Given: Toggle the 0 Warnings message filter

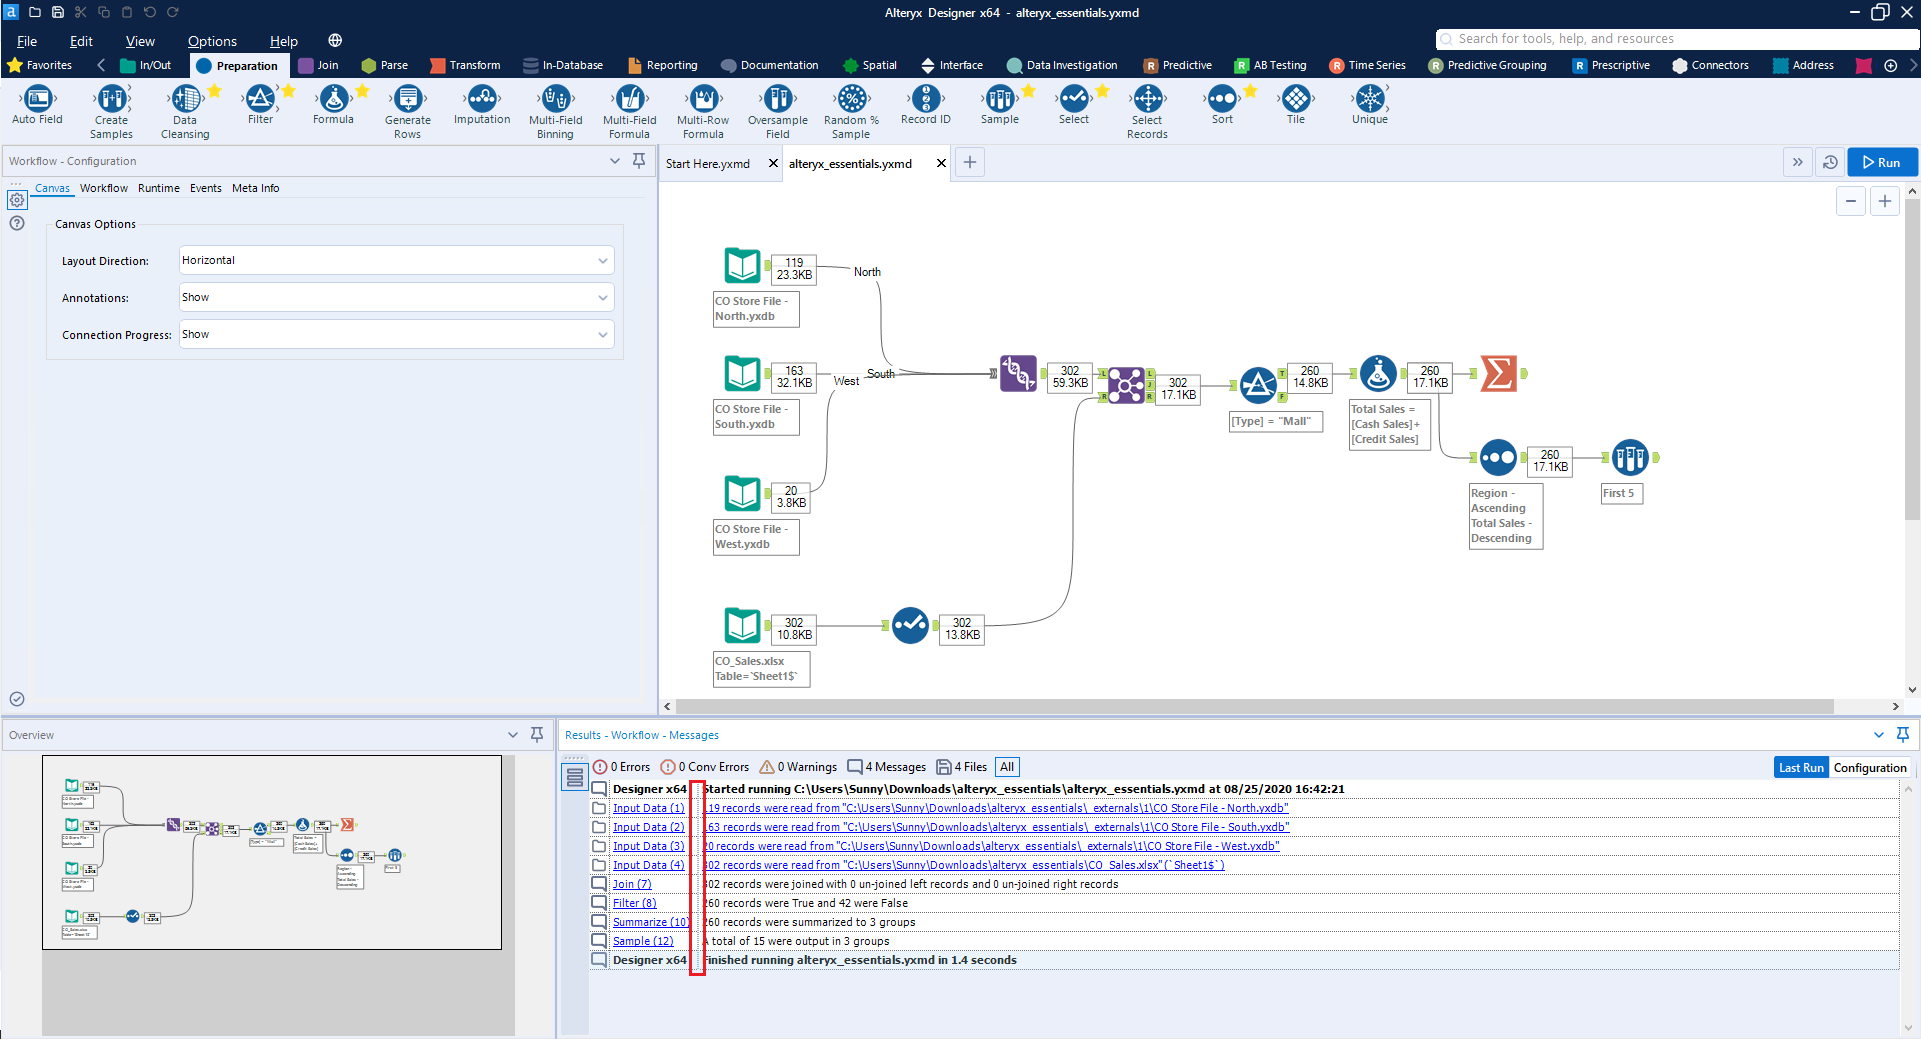Looking at the screenshot, I should pyautogui.click(x=798, y=767).
